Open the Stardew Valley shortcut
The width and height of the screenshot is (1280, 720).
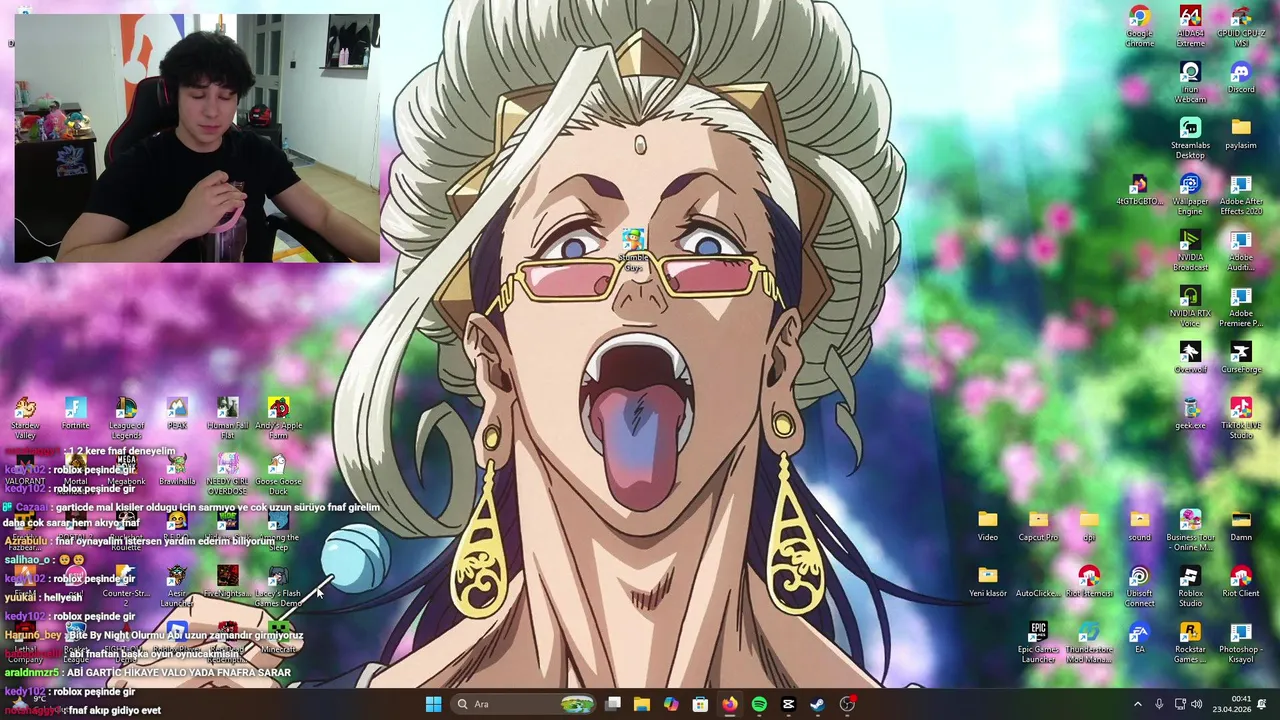(25, 419)
